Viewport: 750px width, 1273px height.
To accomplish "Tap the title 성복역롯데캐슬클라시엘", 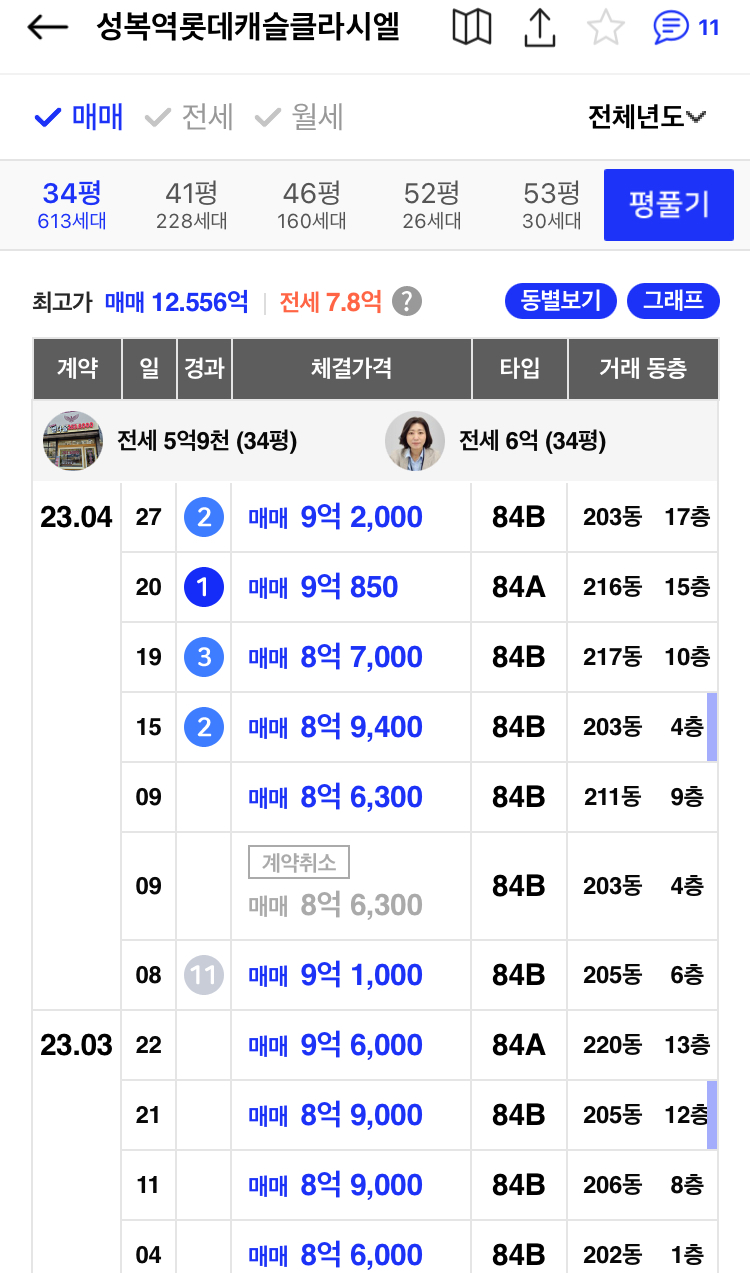I will click(248, 28).
